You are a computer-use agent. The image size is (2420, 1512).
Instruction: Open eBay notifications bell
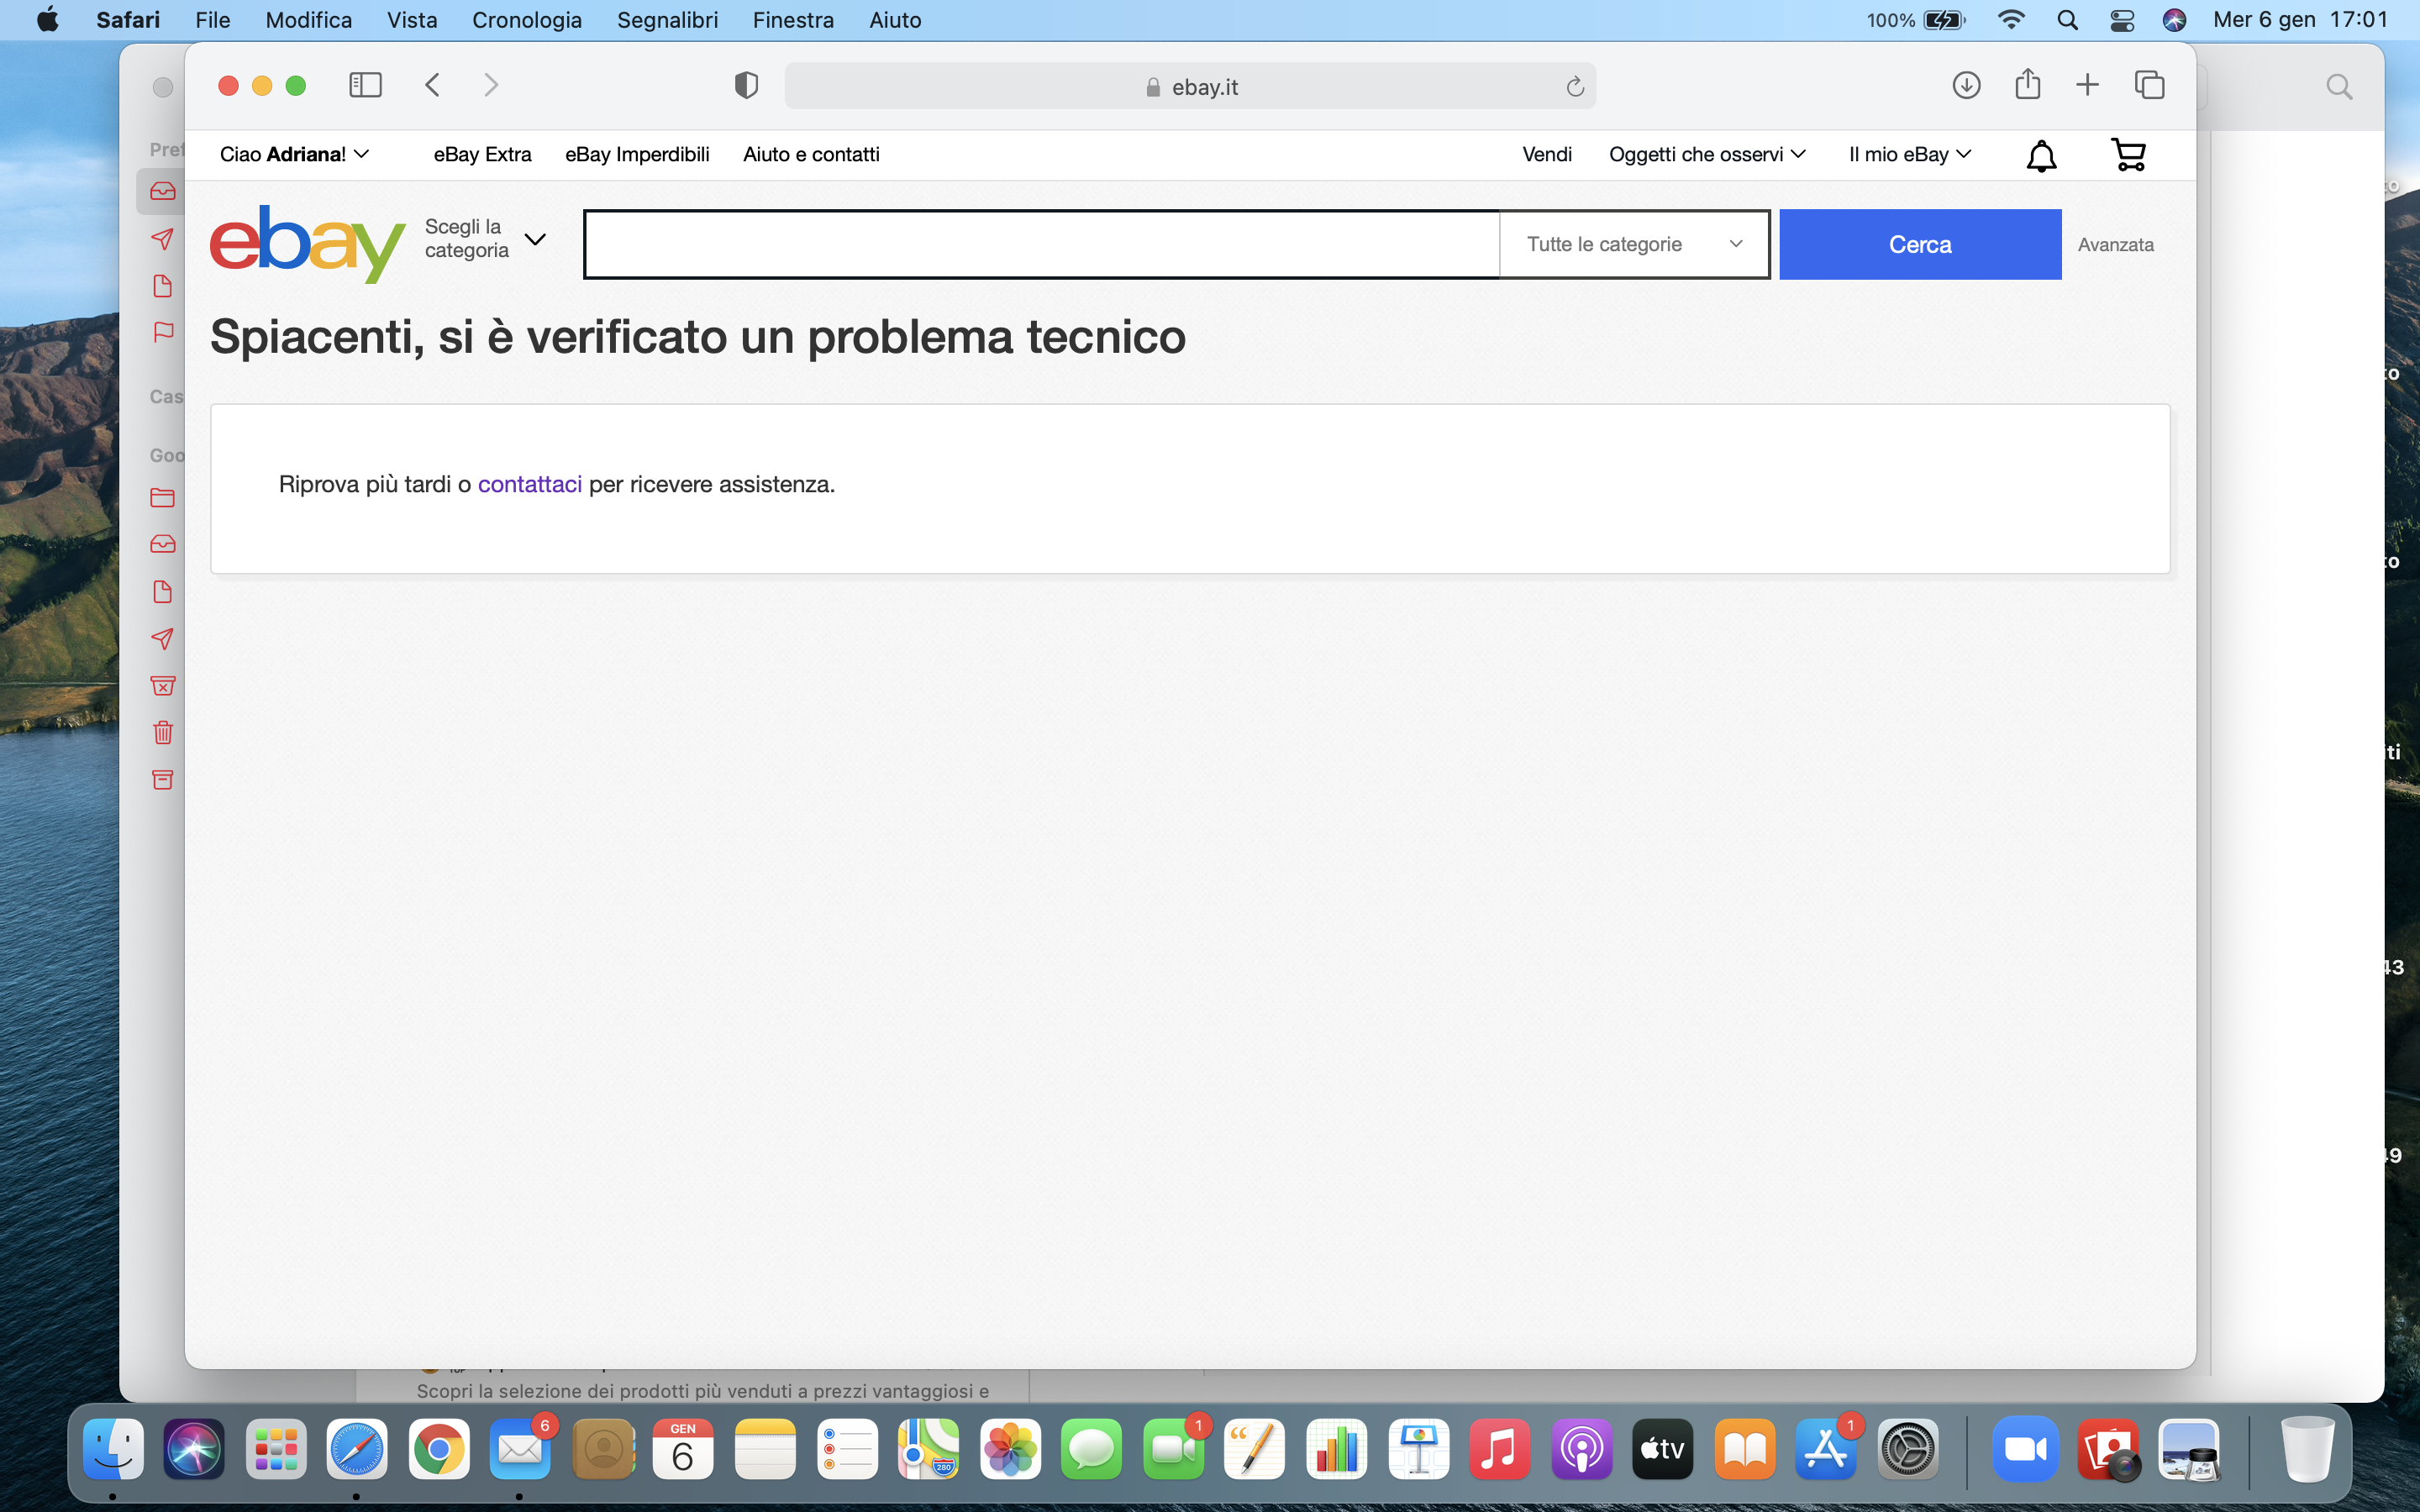pyautogui.click(x=2041, y=155)
